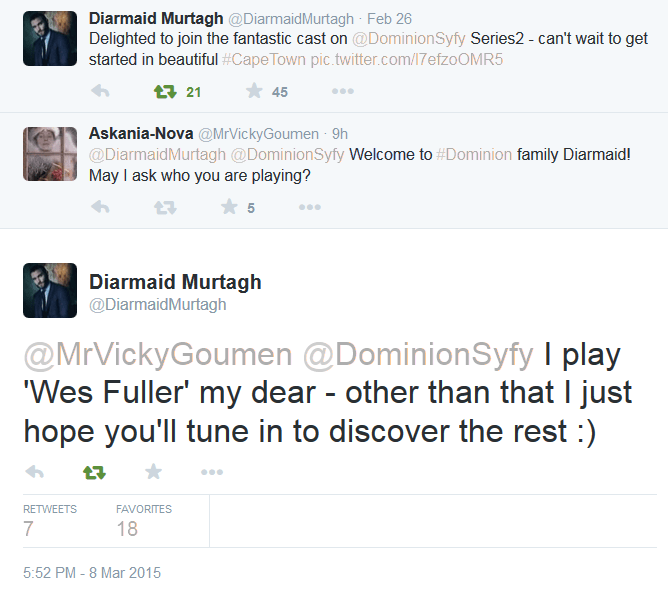Favorite Askania-Nova's tweet

[230, 208]
